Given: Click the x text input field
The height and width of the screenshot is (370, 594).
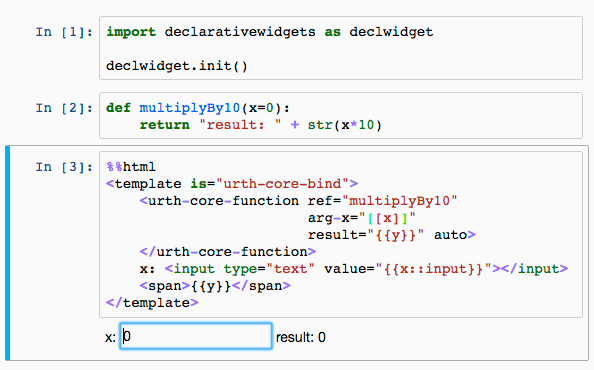Looking at the screenshot, I should coord(196,336).
